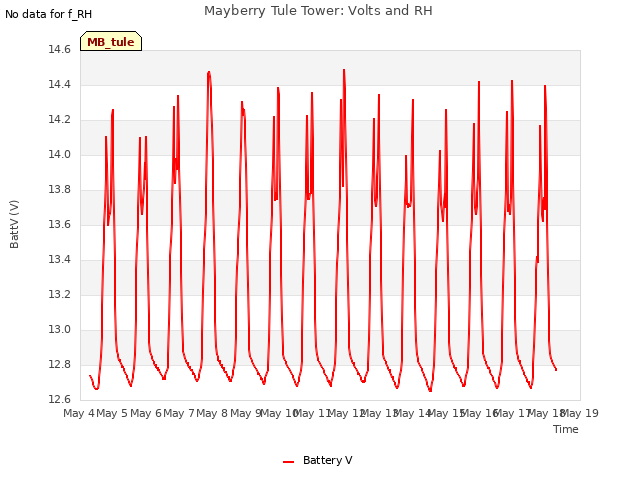Click the 'No data for f_RH' message
Screen dimensions: 640x480
48,14
